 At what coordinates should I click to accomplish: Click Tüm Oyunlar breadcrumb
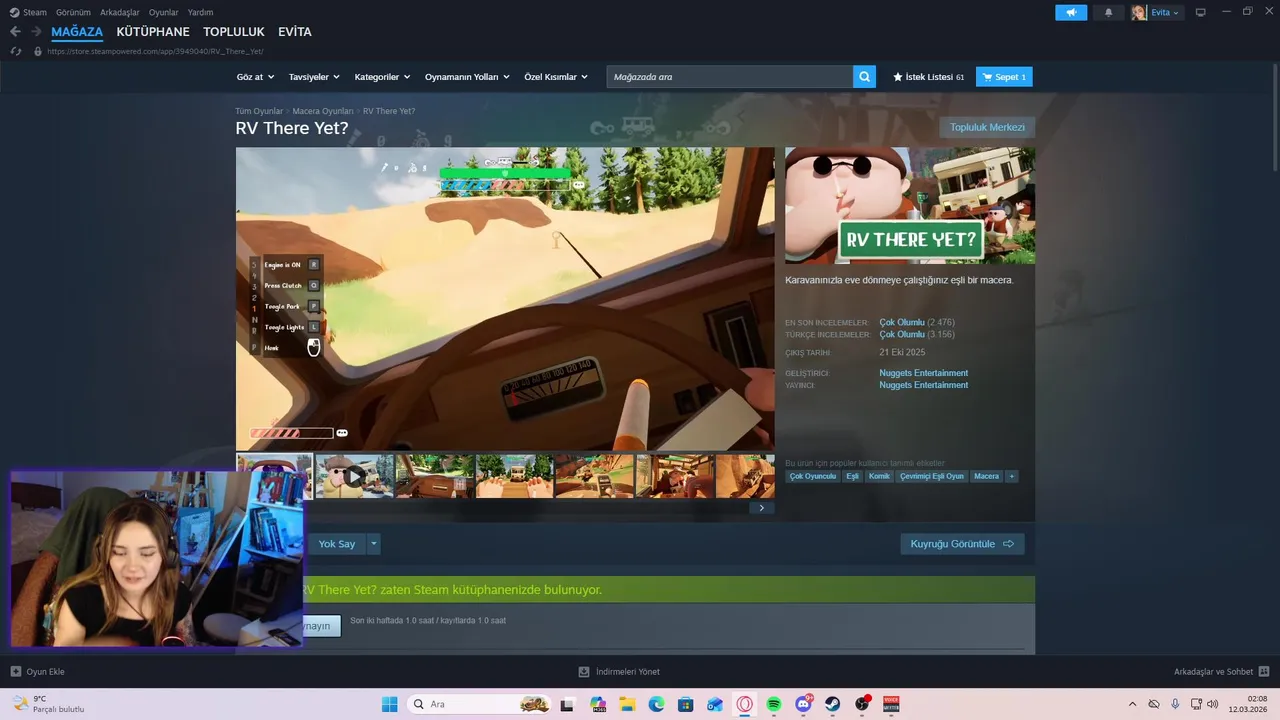(259, 111)
